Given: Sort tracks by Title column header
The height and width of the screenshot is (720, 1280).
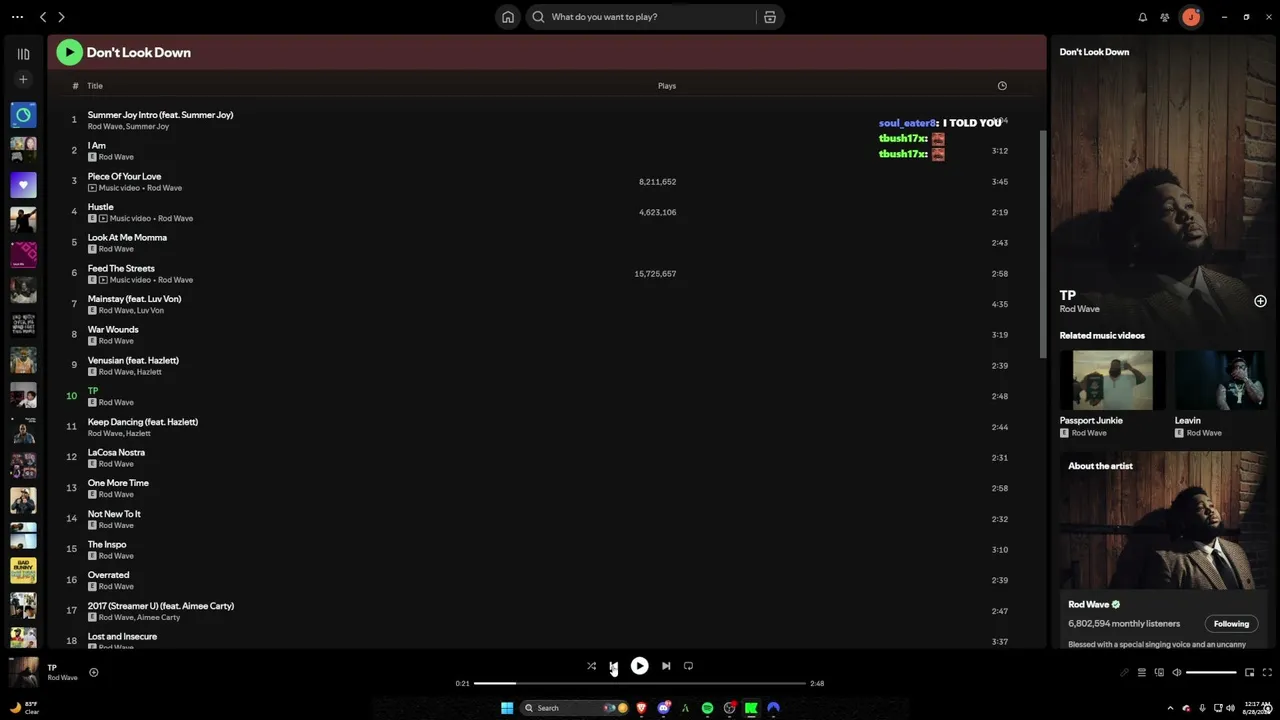Looking at the screenshot, I should coord(95,86).
